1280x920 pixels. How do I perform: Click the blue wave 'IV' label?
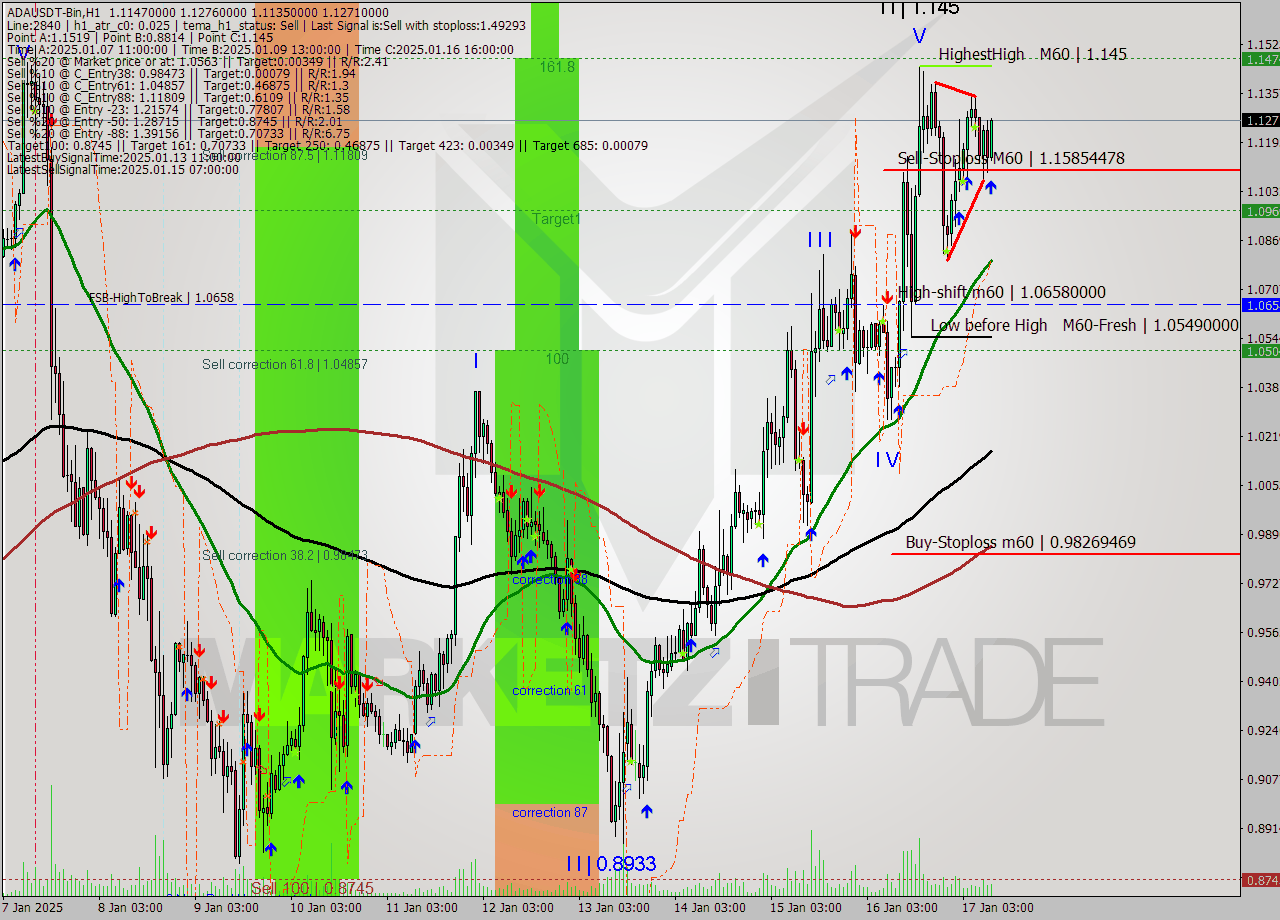pos(888,459)
